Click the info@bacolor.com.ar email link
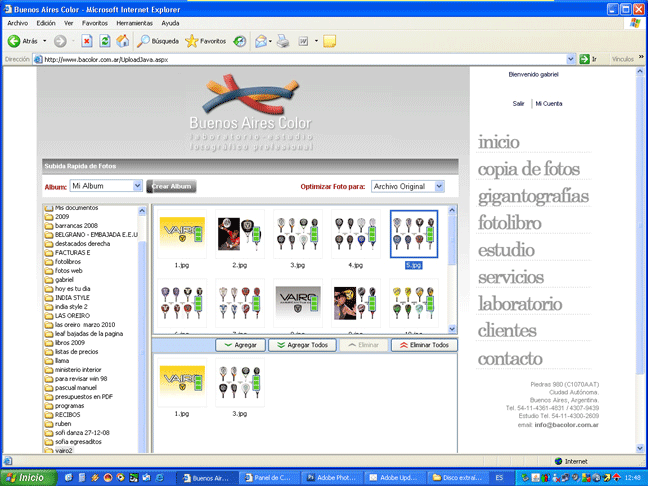This screenshot has height=486, width=649. 566,425
